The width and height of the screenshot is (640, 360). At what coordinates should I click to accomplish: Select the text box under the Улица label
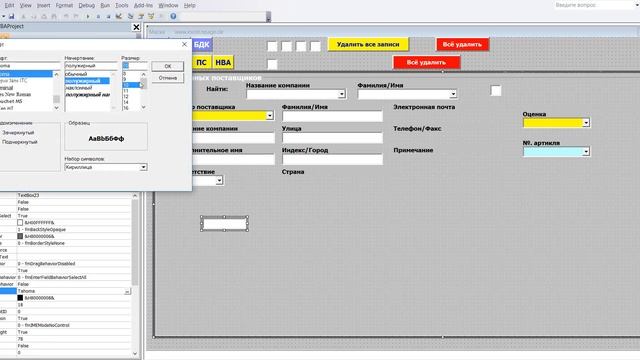coord(332,138)
